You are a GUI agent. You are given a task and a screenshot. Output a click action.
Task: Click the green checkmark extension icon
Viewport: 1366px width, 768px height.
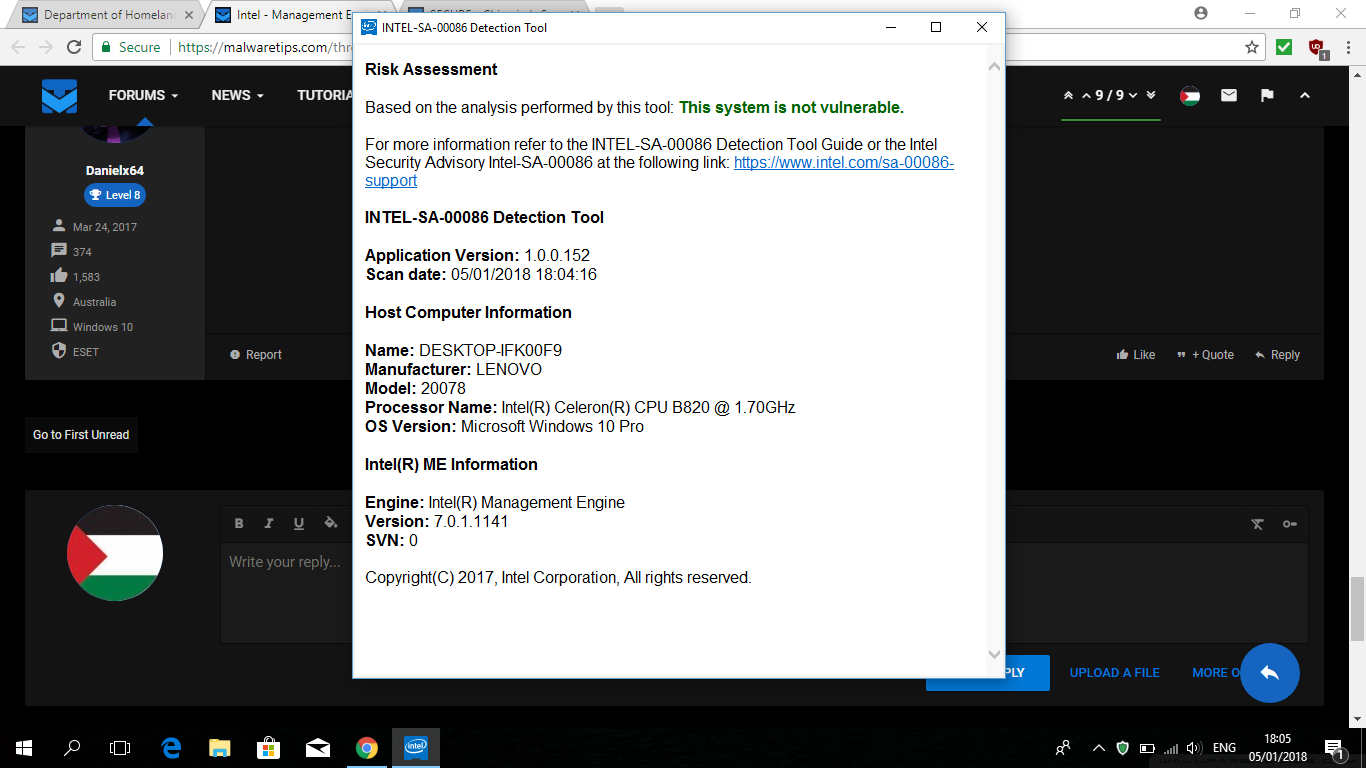[x=1284, y=47]
